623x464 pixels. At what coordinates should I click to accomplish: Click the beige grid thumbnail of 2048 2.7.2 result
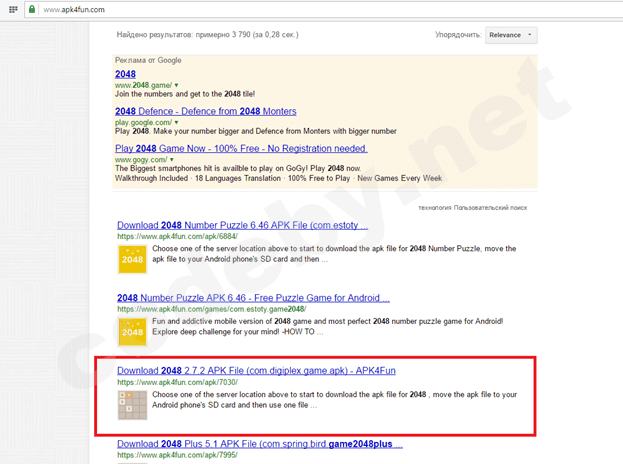coord(132,405)
